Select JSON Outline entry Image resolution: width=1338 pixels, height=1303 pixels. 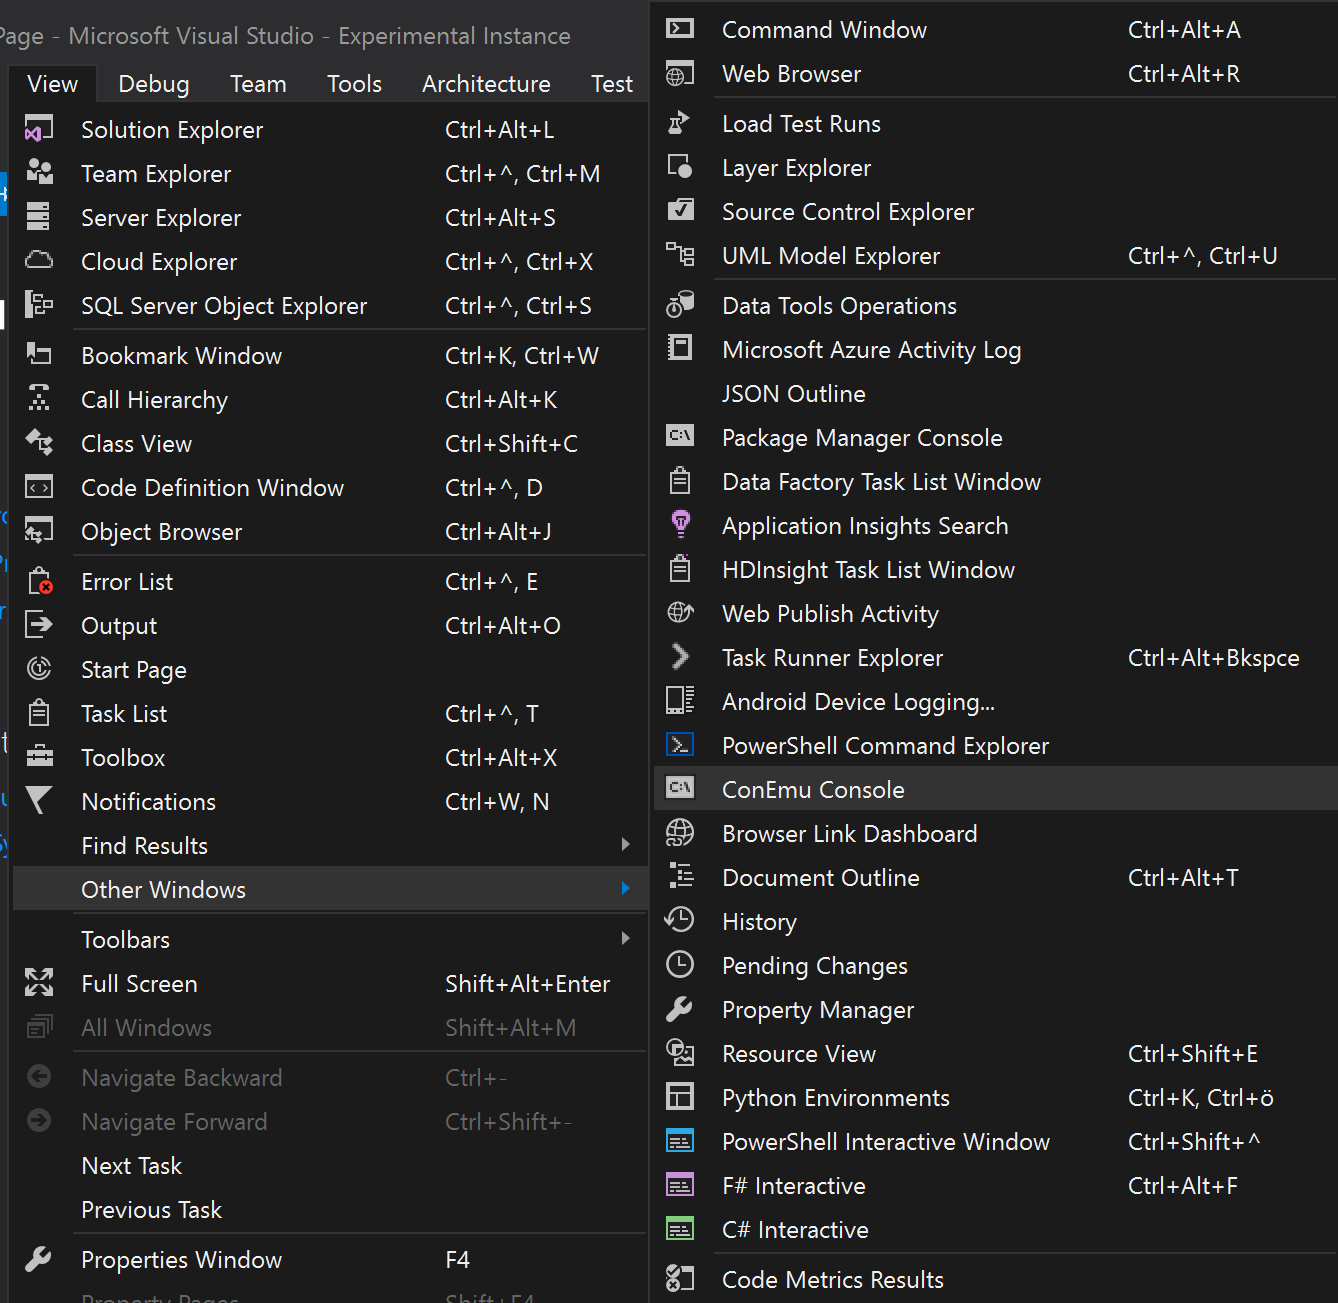click(995, 394)
